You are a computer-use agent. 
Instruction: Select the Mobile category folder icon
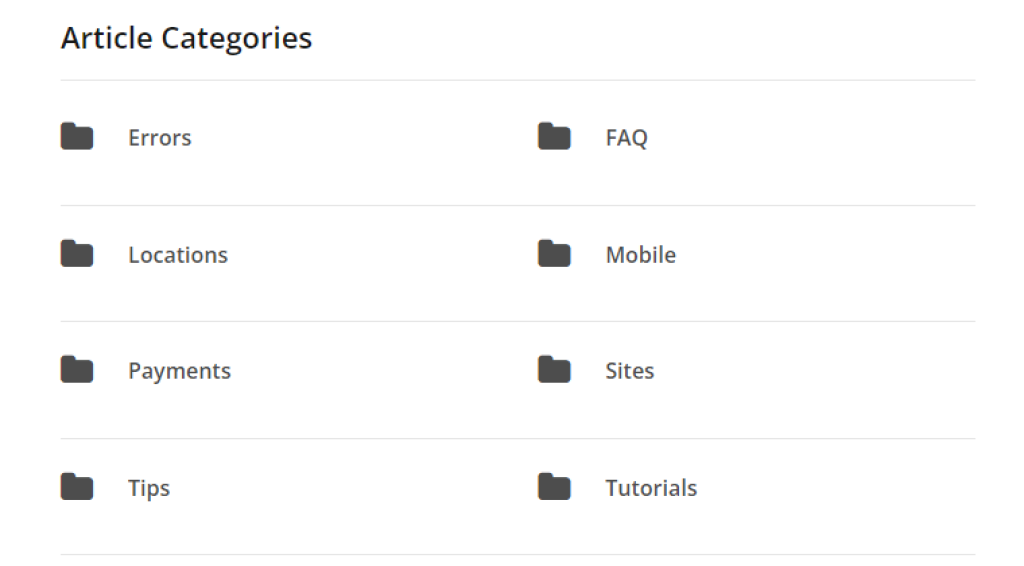(554, 254)
